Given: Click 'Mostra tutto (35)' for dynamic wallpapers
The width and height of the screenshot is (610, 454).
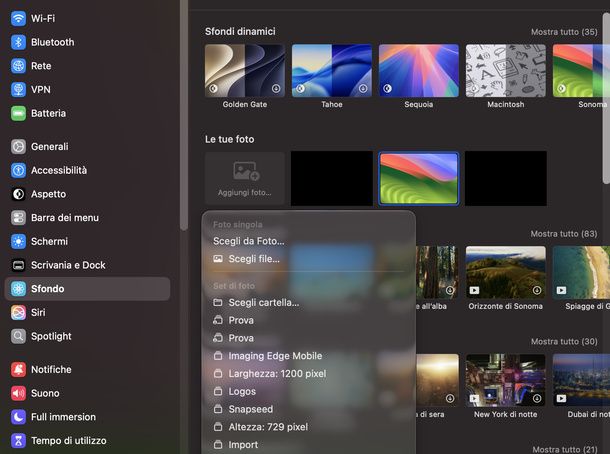Looking at the screenshot, I should pyautogui.click(x=564, y=32).
